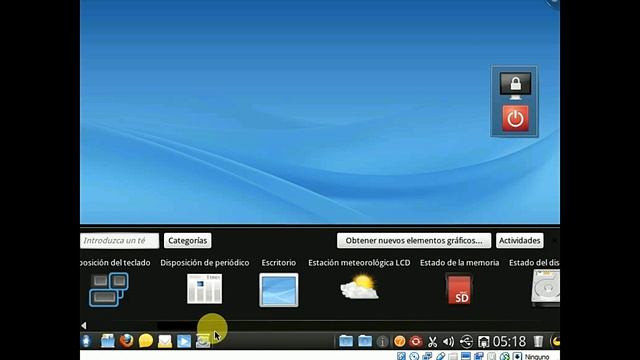The height and width of the screenshot is (360, 640).
Task: Open the Obtener nuevos elementos gráficos menu
Action: tap(414, 240)
